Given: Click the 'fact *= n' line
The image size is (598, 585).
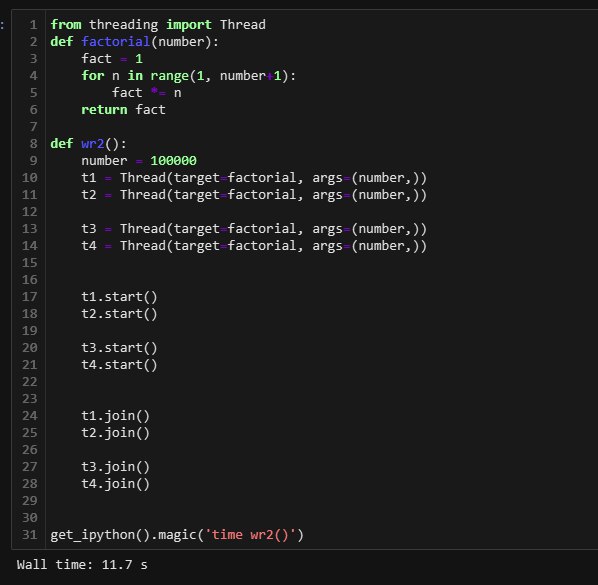Looking at the screenshot, I should click(147, 93).
